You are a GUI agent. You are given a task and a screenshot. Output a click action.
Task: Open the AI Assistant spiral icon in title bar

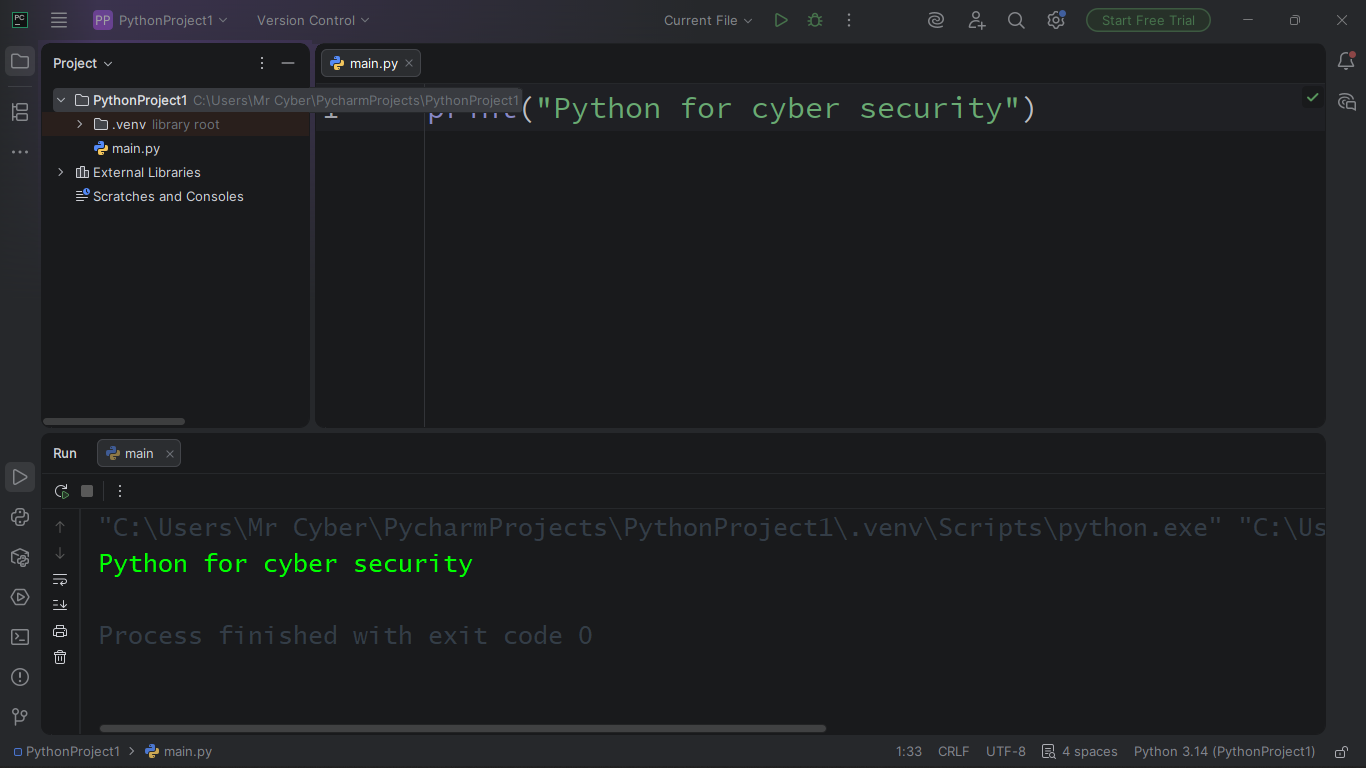(936, 20)
